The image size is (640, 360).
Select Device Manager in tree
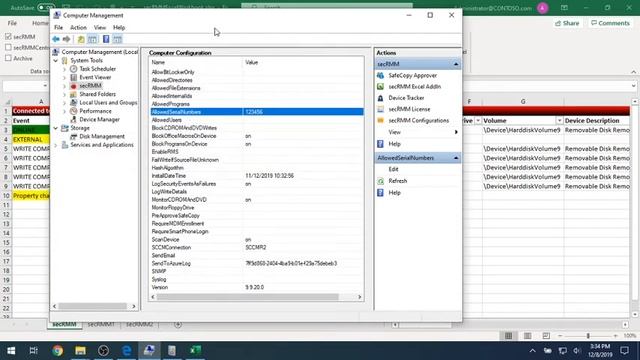99,120
